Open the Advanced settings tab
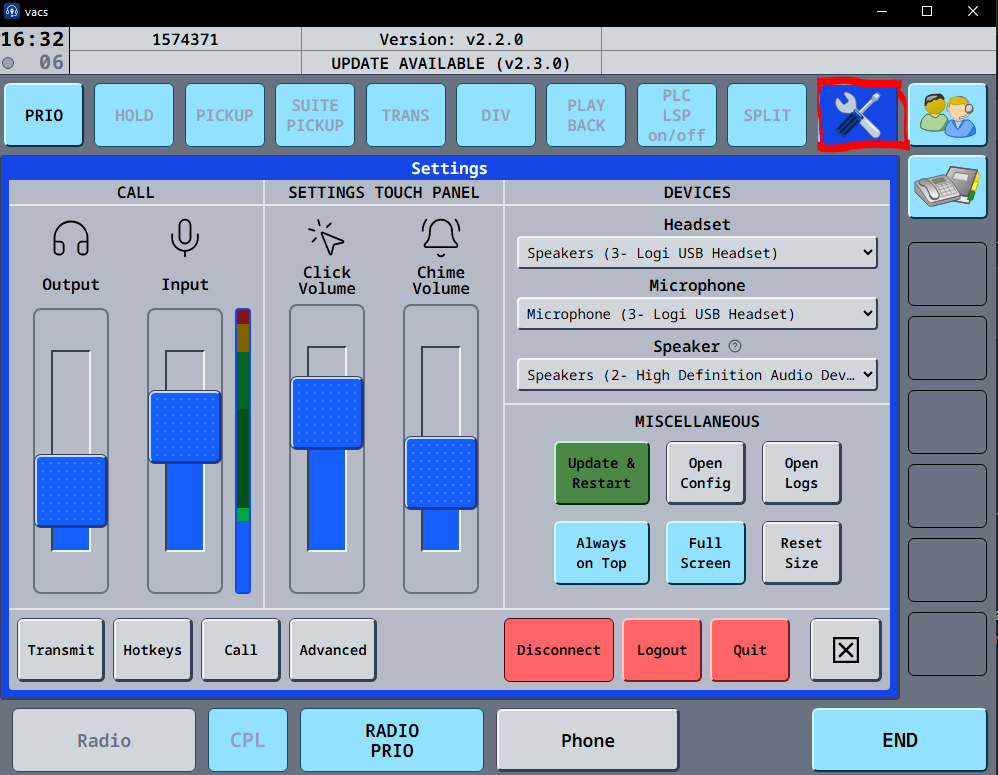 [x=333, y=650]
